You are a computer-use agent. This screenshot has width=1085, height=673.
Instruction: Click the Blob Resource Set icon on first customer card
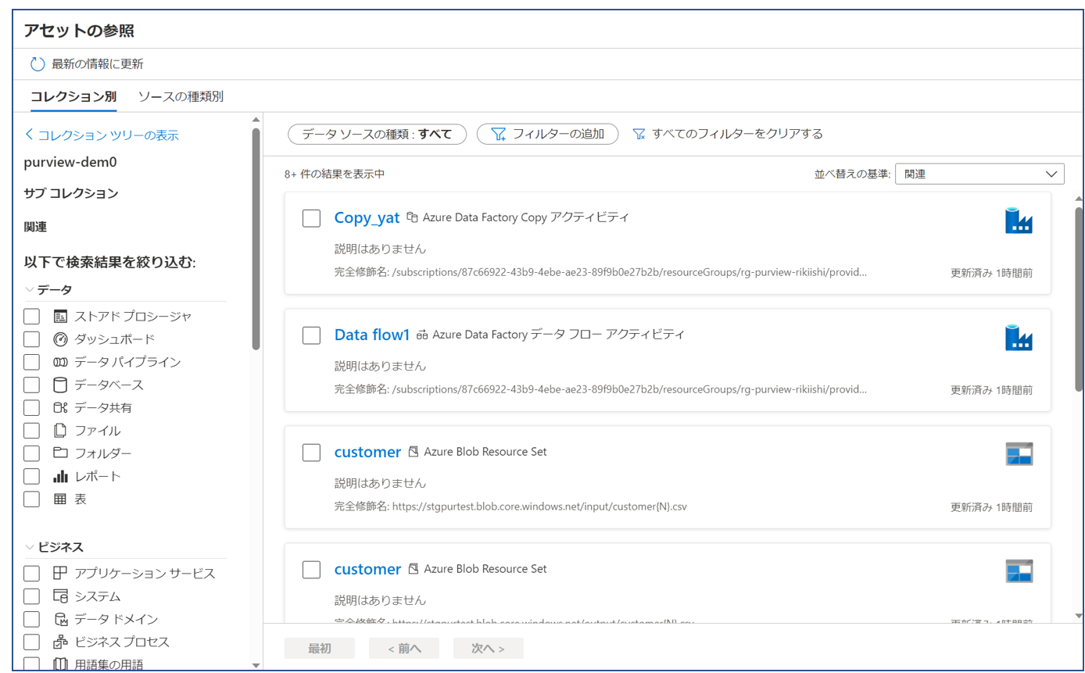(1018, 454)
